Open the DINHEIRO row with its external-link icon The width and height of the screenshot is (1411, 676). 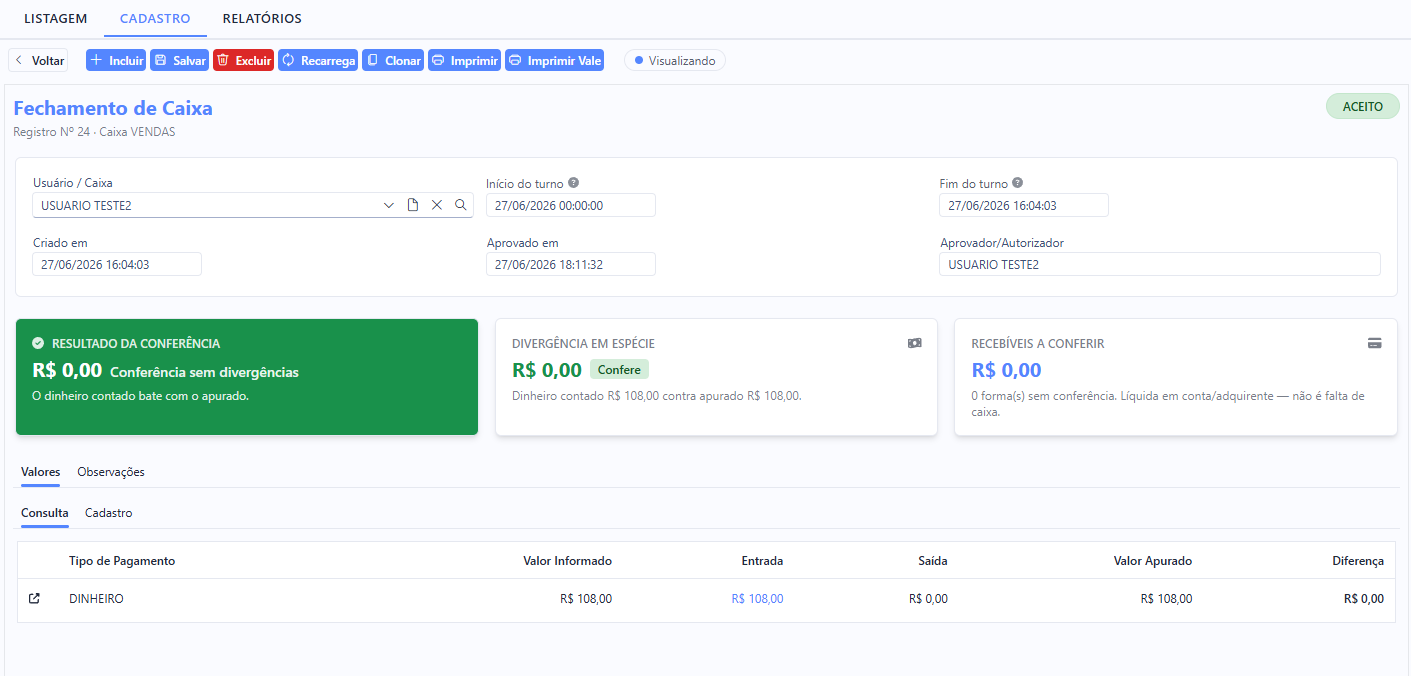click(x=34, y=599)
